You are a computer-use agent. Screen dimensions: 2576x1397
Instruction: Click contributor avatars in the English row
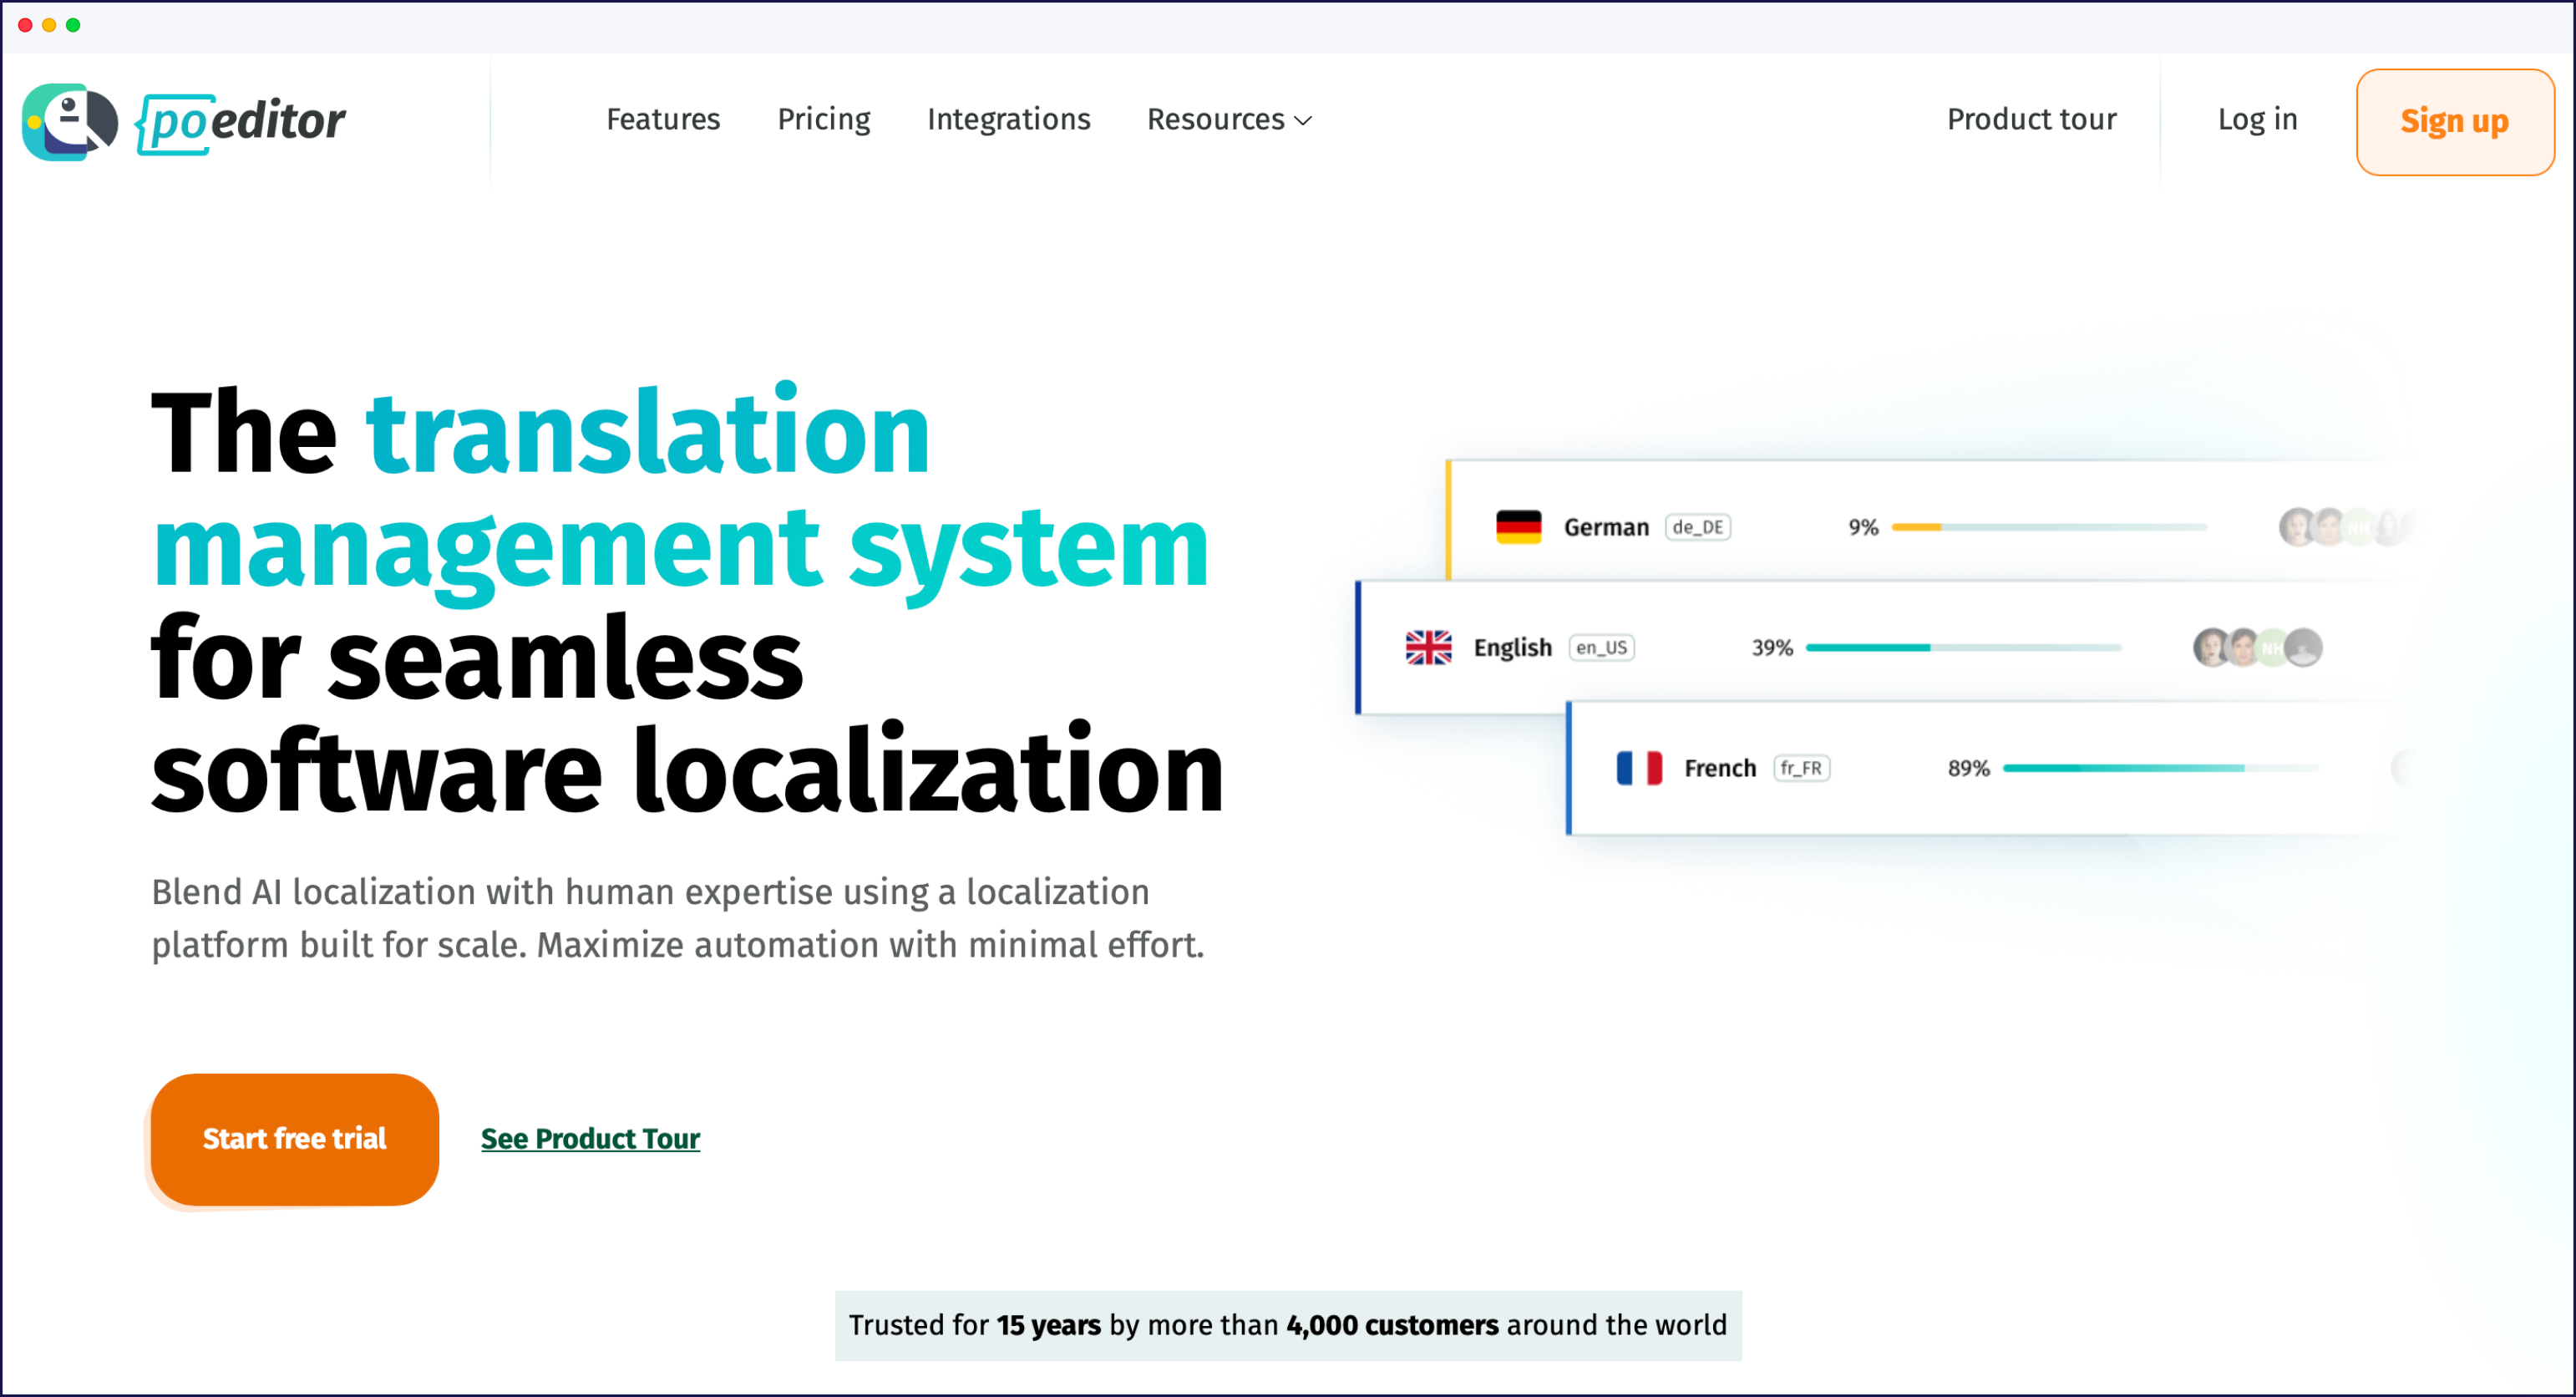2257,648
